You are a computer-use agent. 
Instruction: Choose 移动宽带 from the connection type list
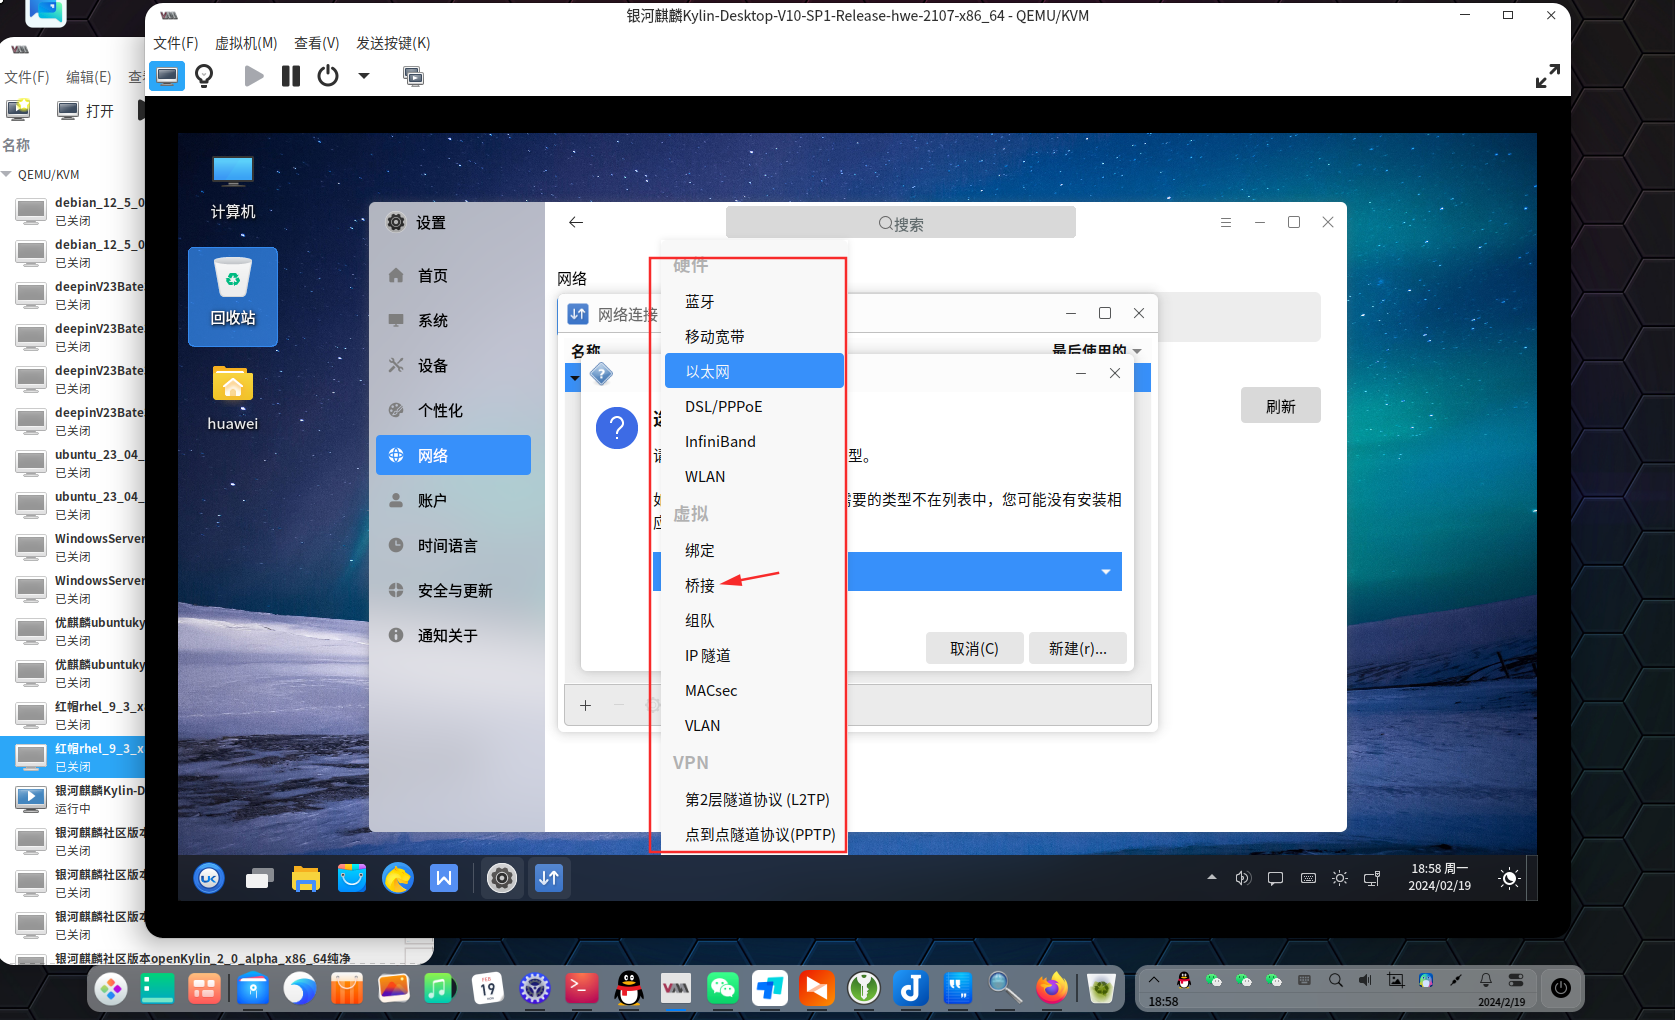(x=754, y=336)
